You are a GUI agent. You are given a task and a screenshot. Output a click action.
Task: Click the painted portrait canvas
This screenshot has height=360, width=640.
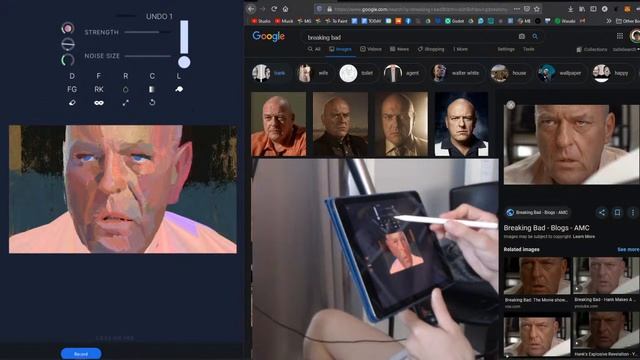(x=122, y=189)
